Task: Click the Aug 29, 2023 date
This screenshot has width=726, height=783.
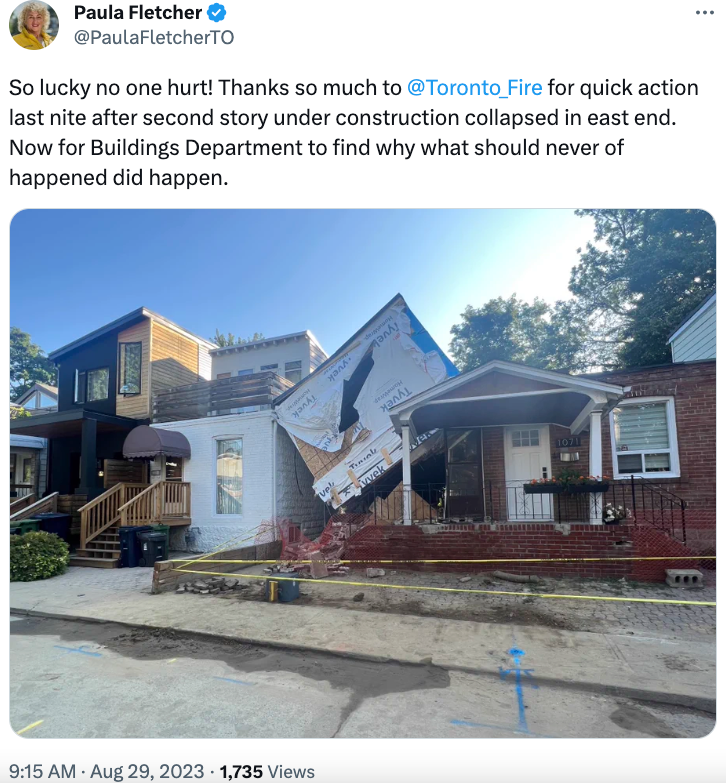Action: tap(147, 771)
